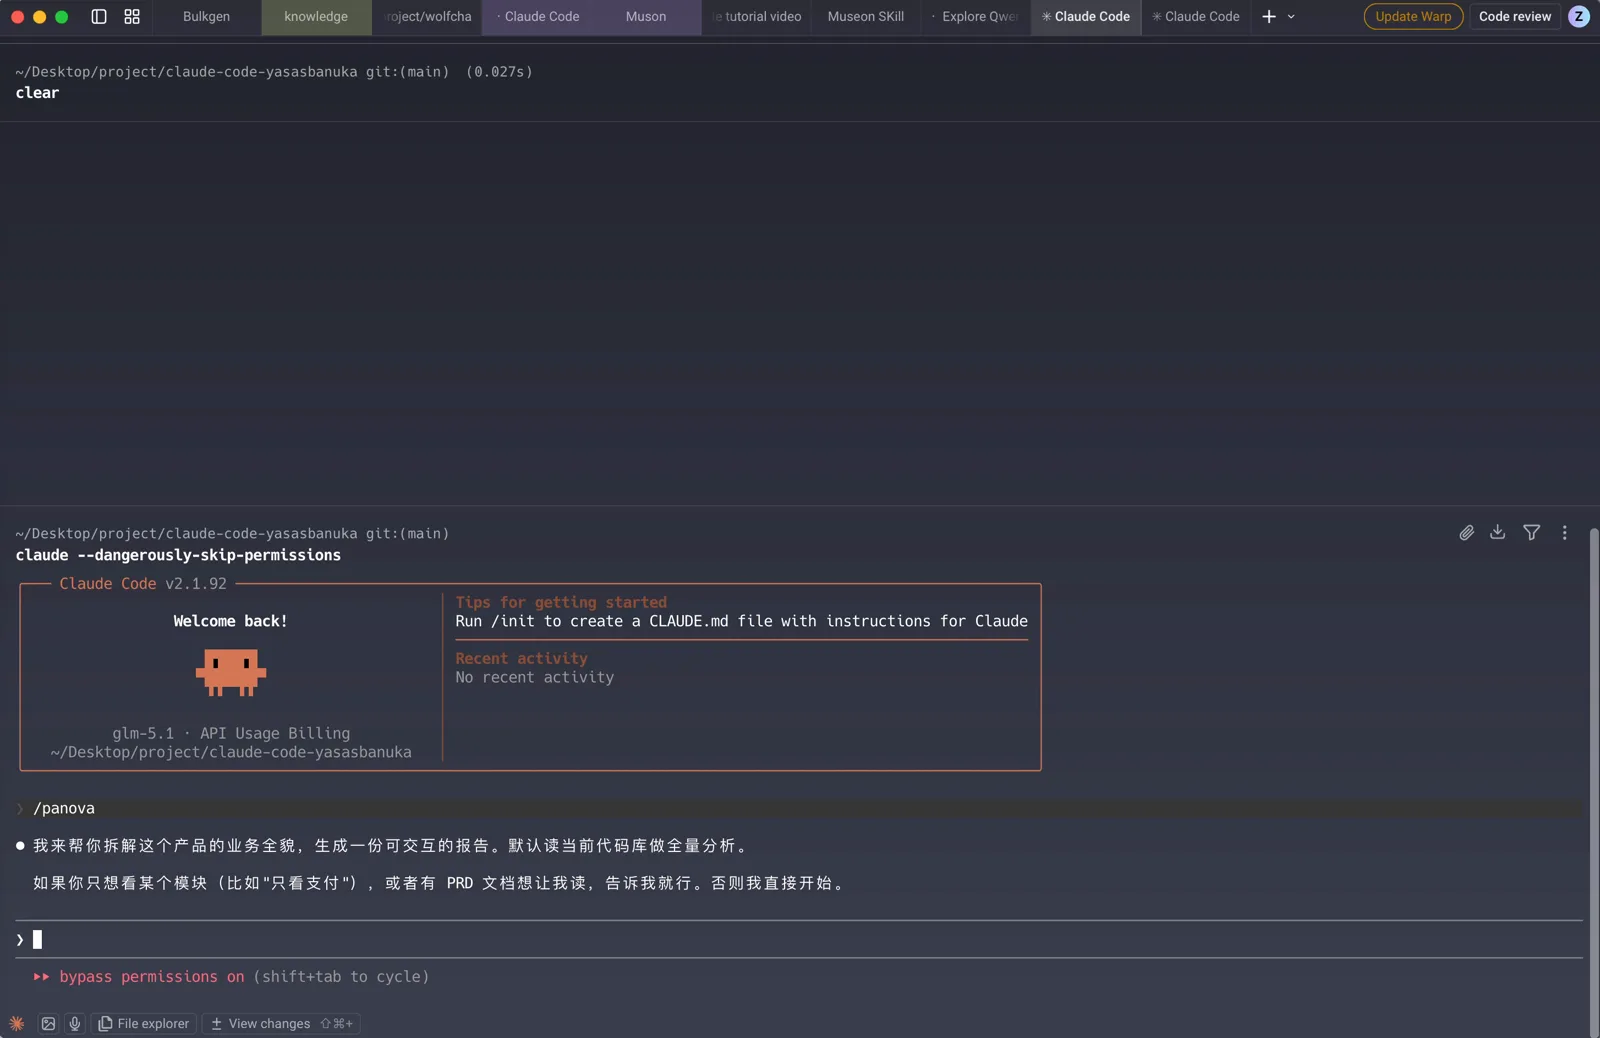
Task: Switch to the Muson tab
Action: pyautogui.click(x=646, y=16)
